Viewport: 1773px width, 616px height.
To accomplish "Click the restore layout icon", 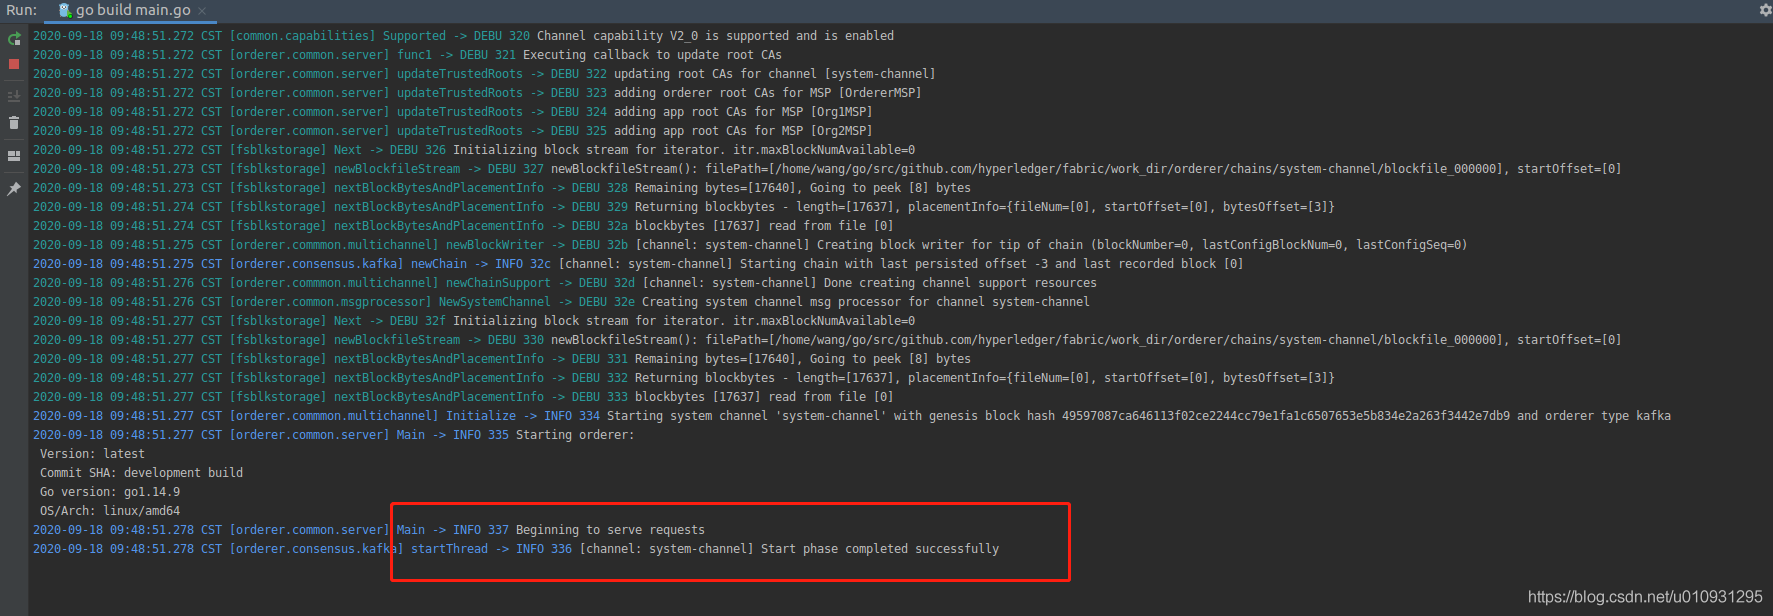I will pyautogui.click(x=14, y=156).
